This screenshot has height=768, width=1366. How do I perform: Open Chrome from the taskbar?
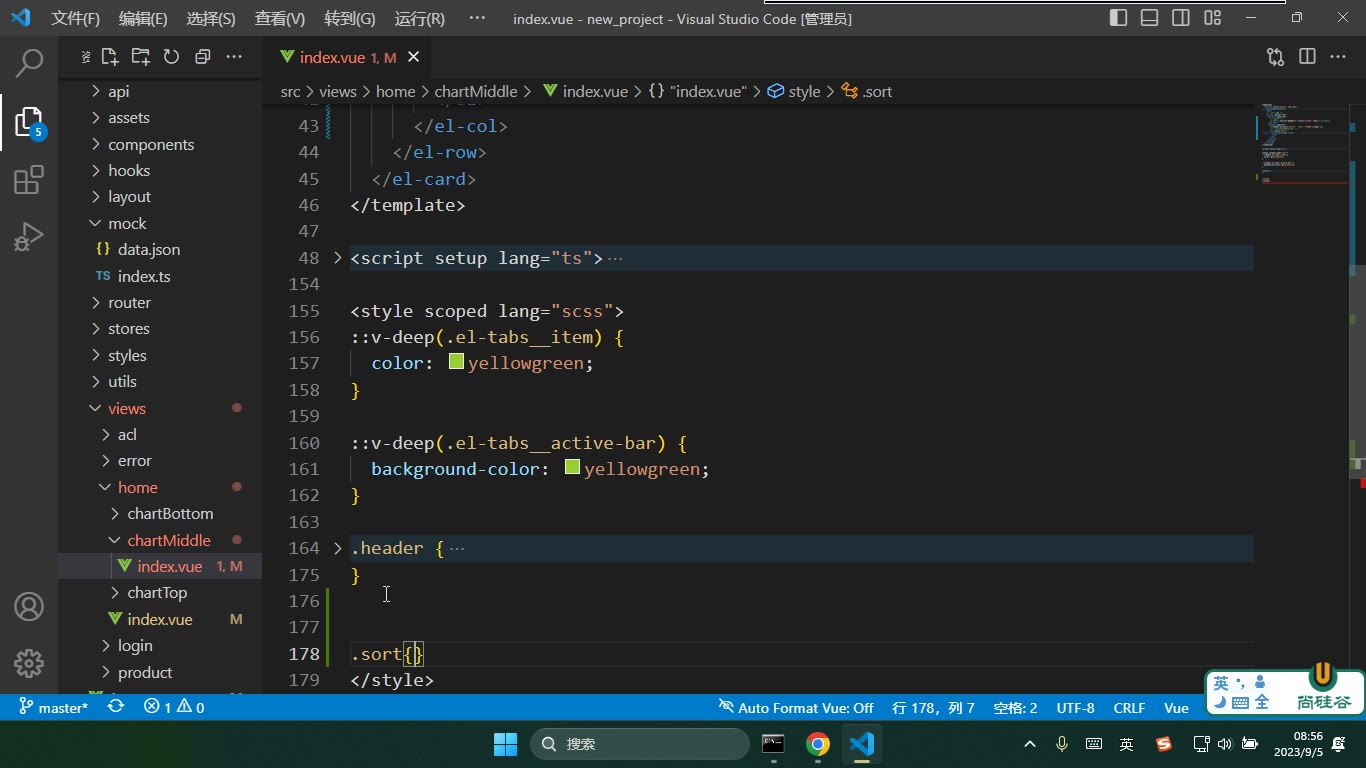coord(818,744)
